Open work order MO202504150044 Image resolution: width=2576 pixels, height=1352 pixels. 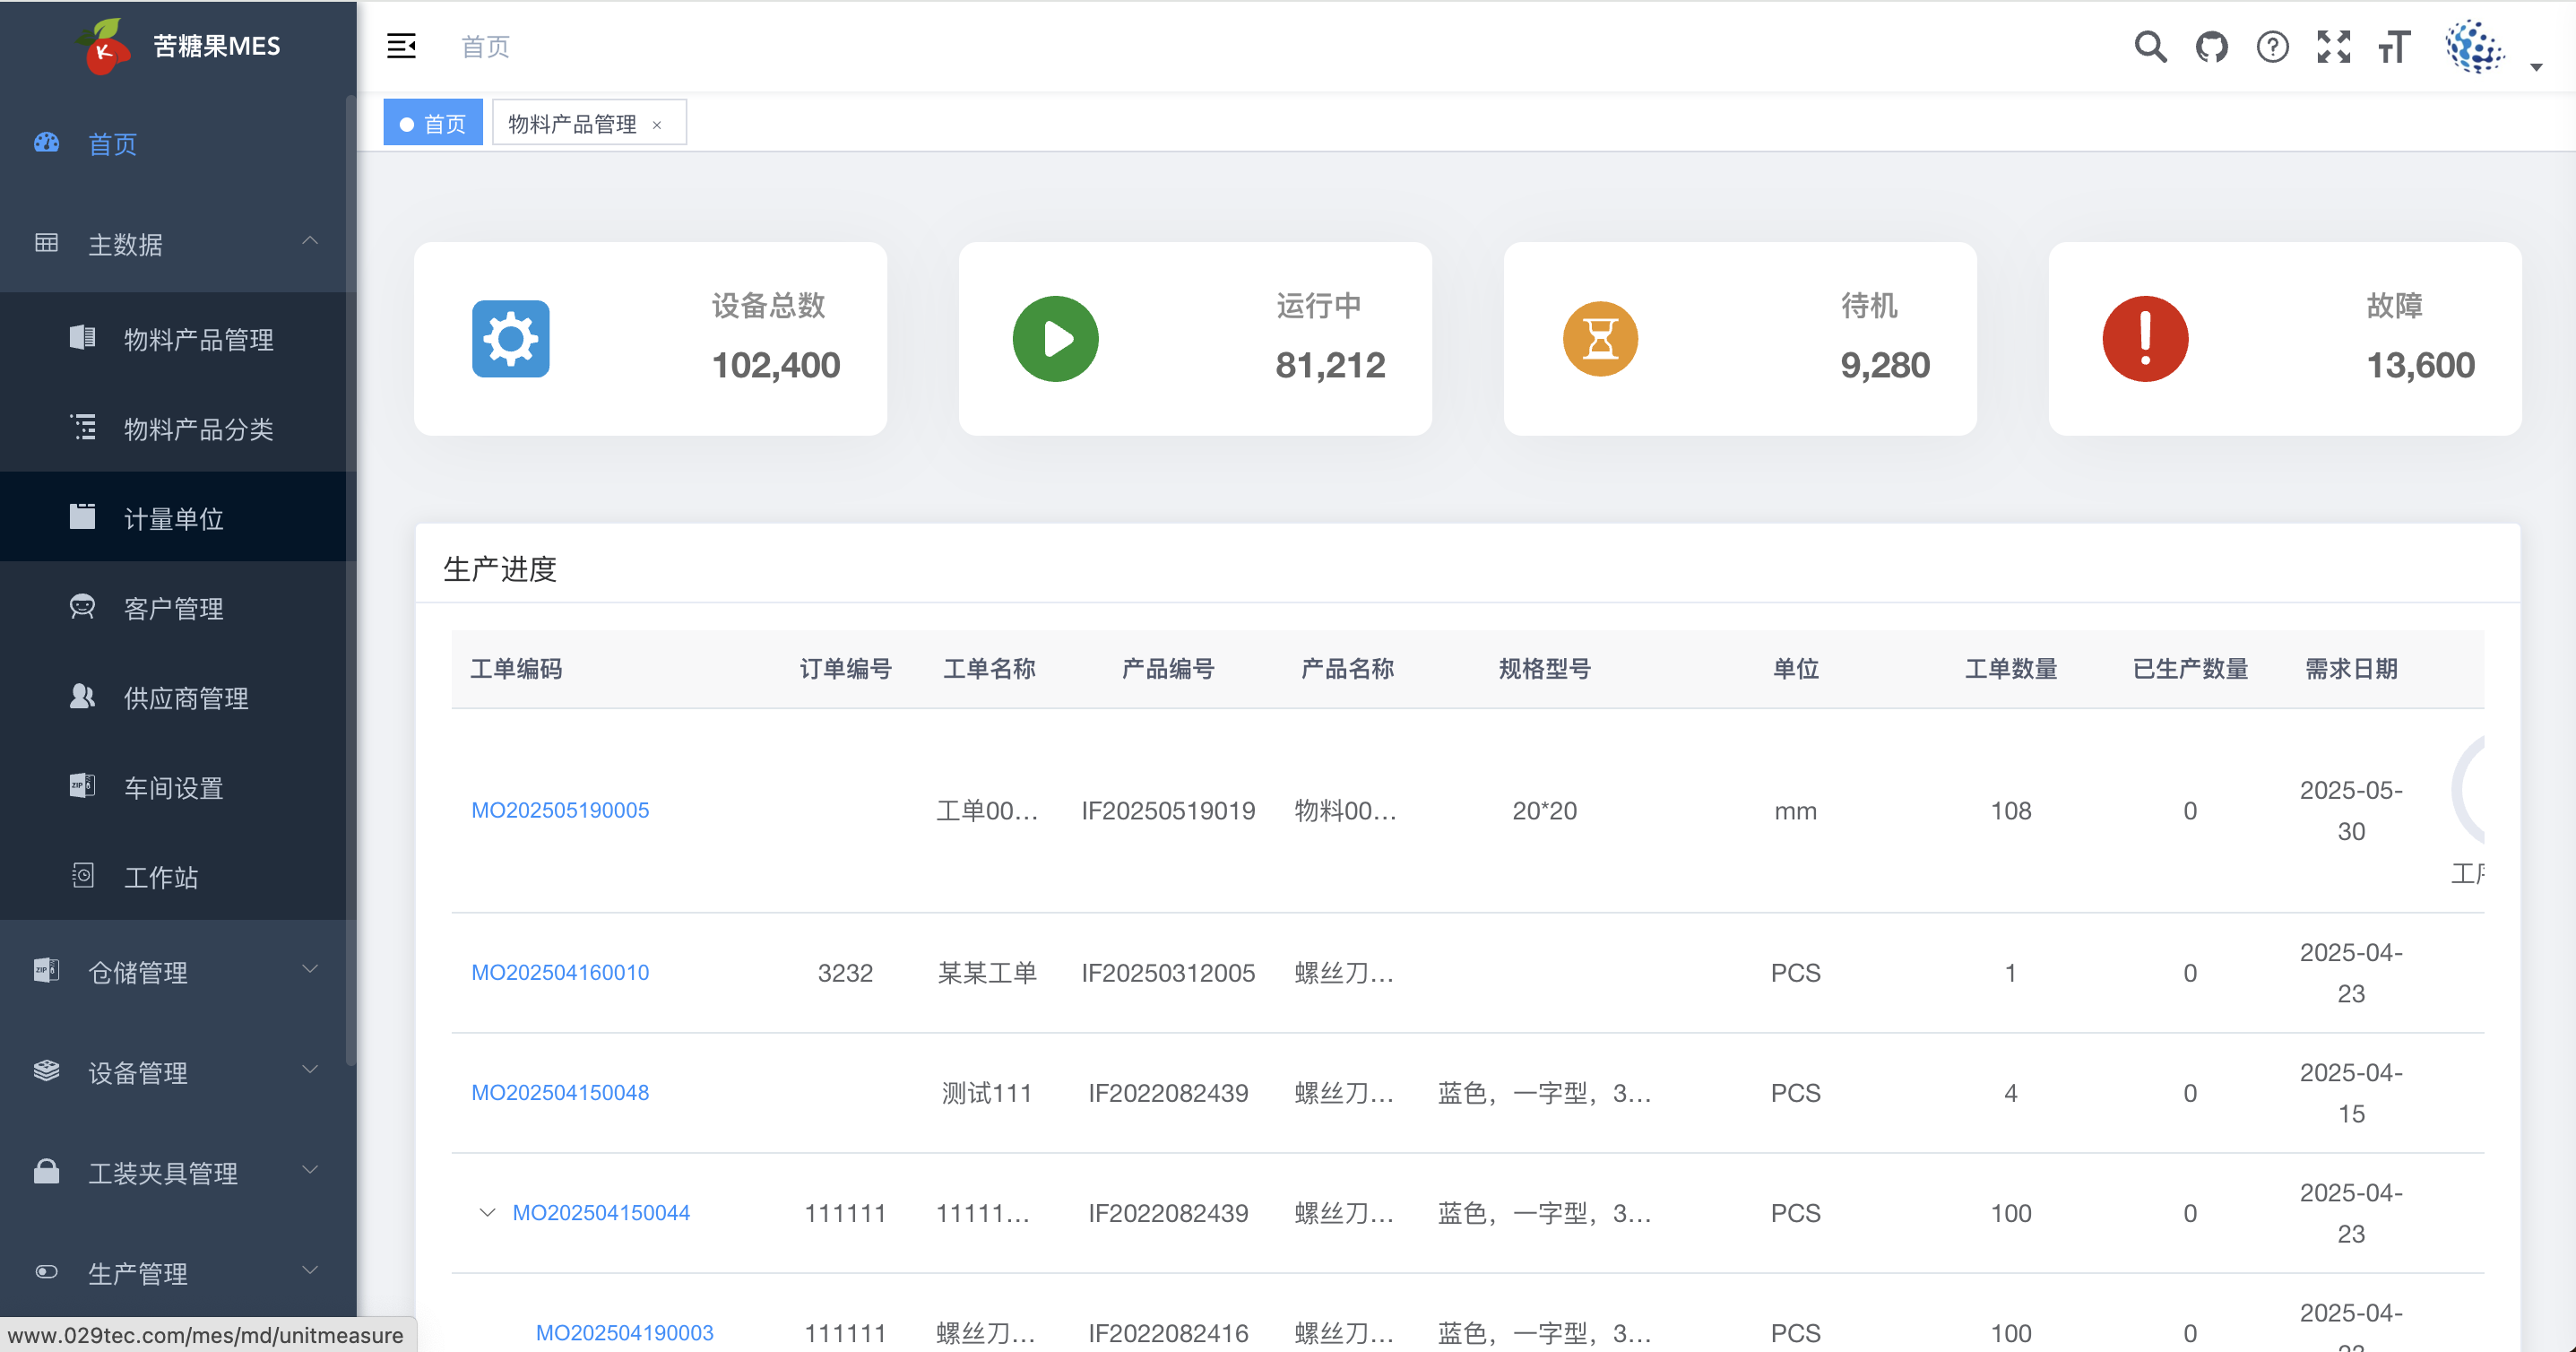pyautogui.click(x=601, y=1212)
